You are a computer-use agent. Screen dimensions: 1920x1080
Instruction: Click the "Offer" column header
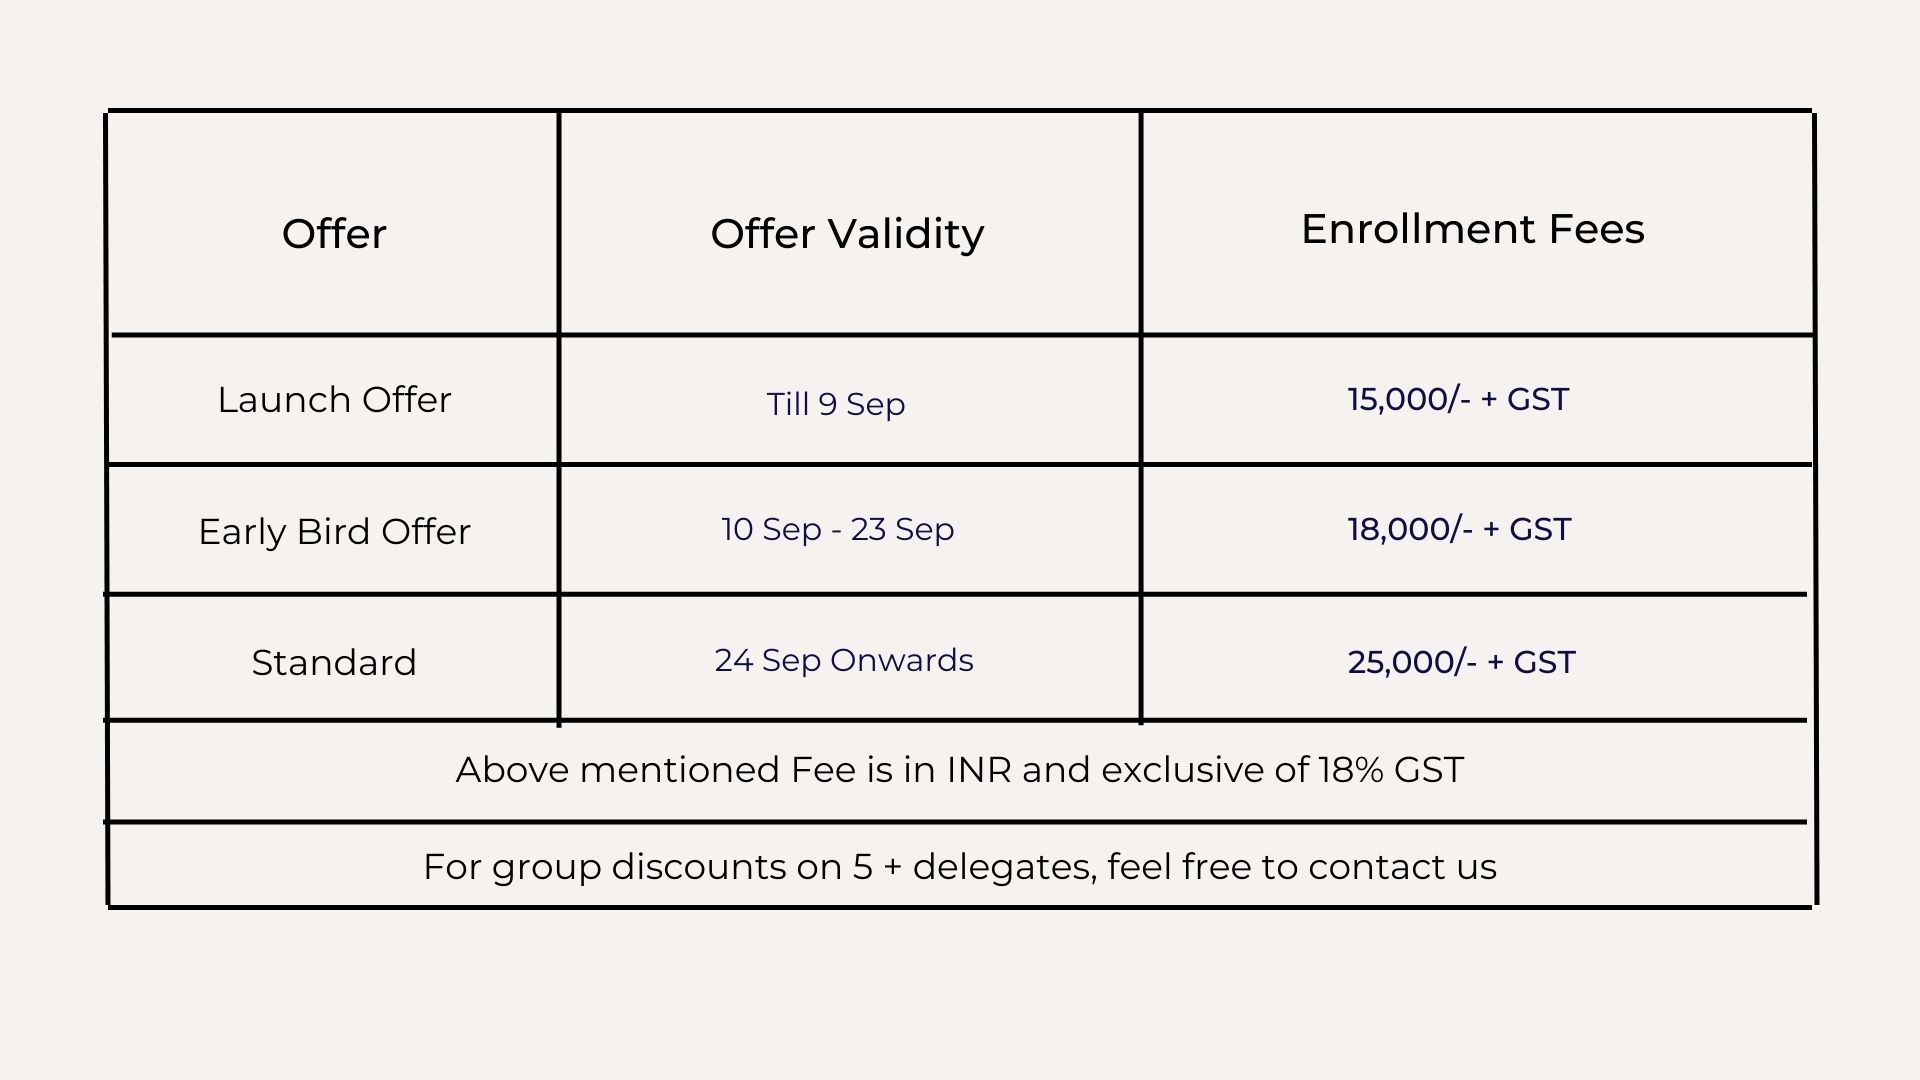pyautogui.click(x=334, y=234)
